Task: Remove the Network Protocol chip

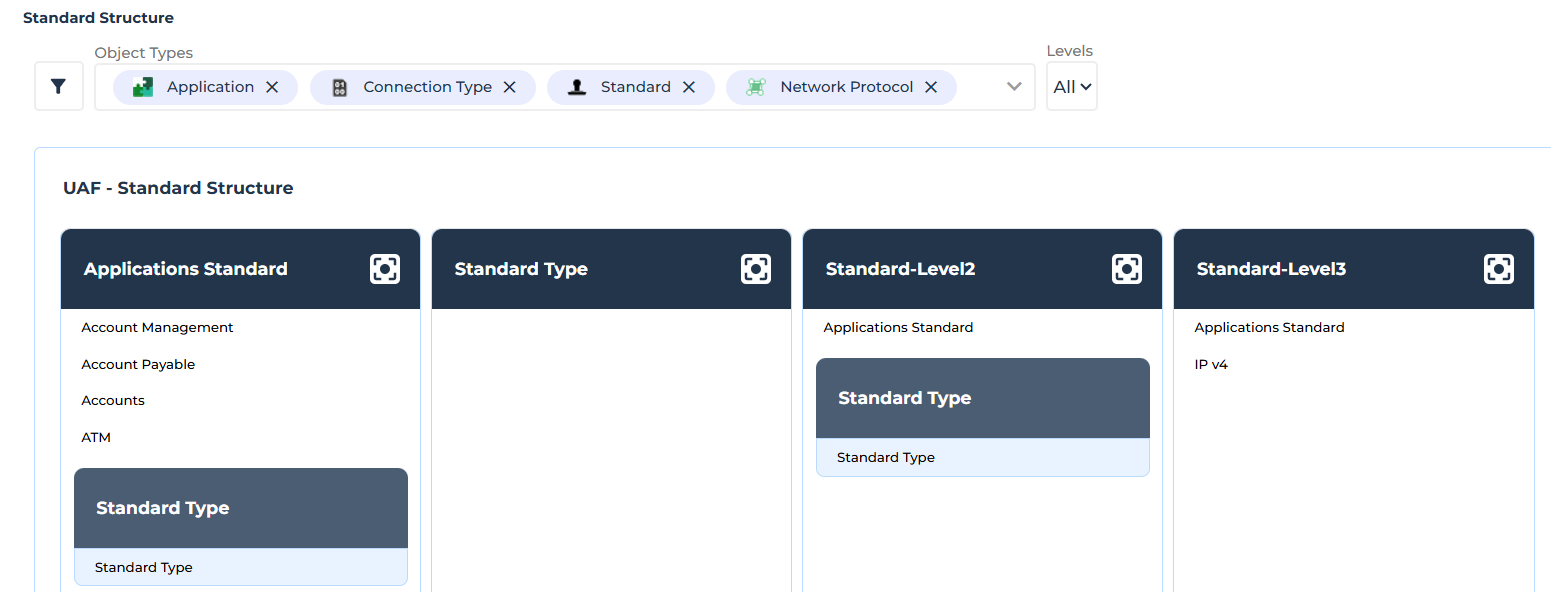Action: pos(931,87)
